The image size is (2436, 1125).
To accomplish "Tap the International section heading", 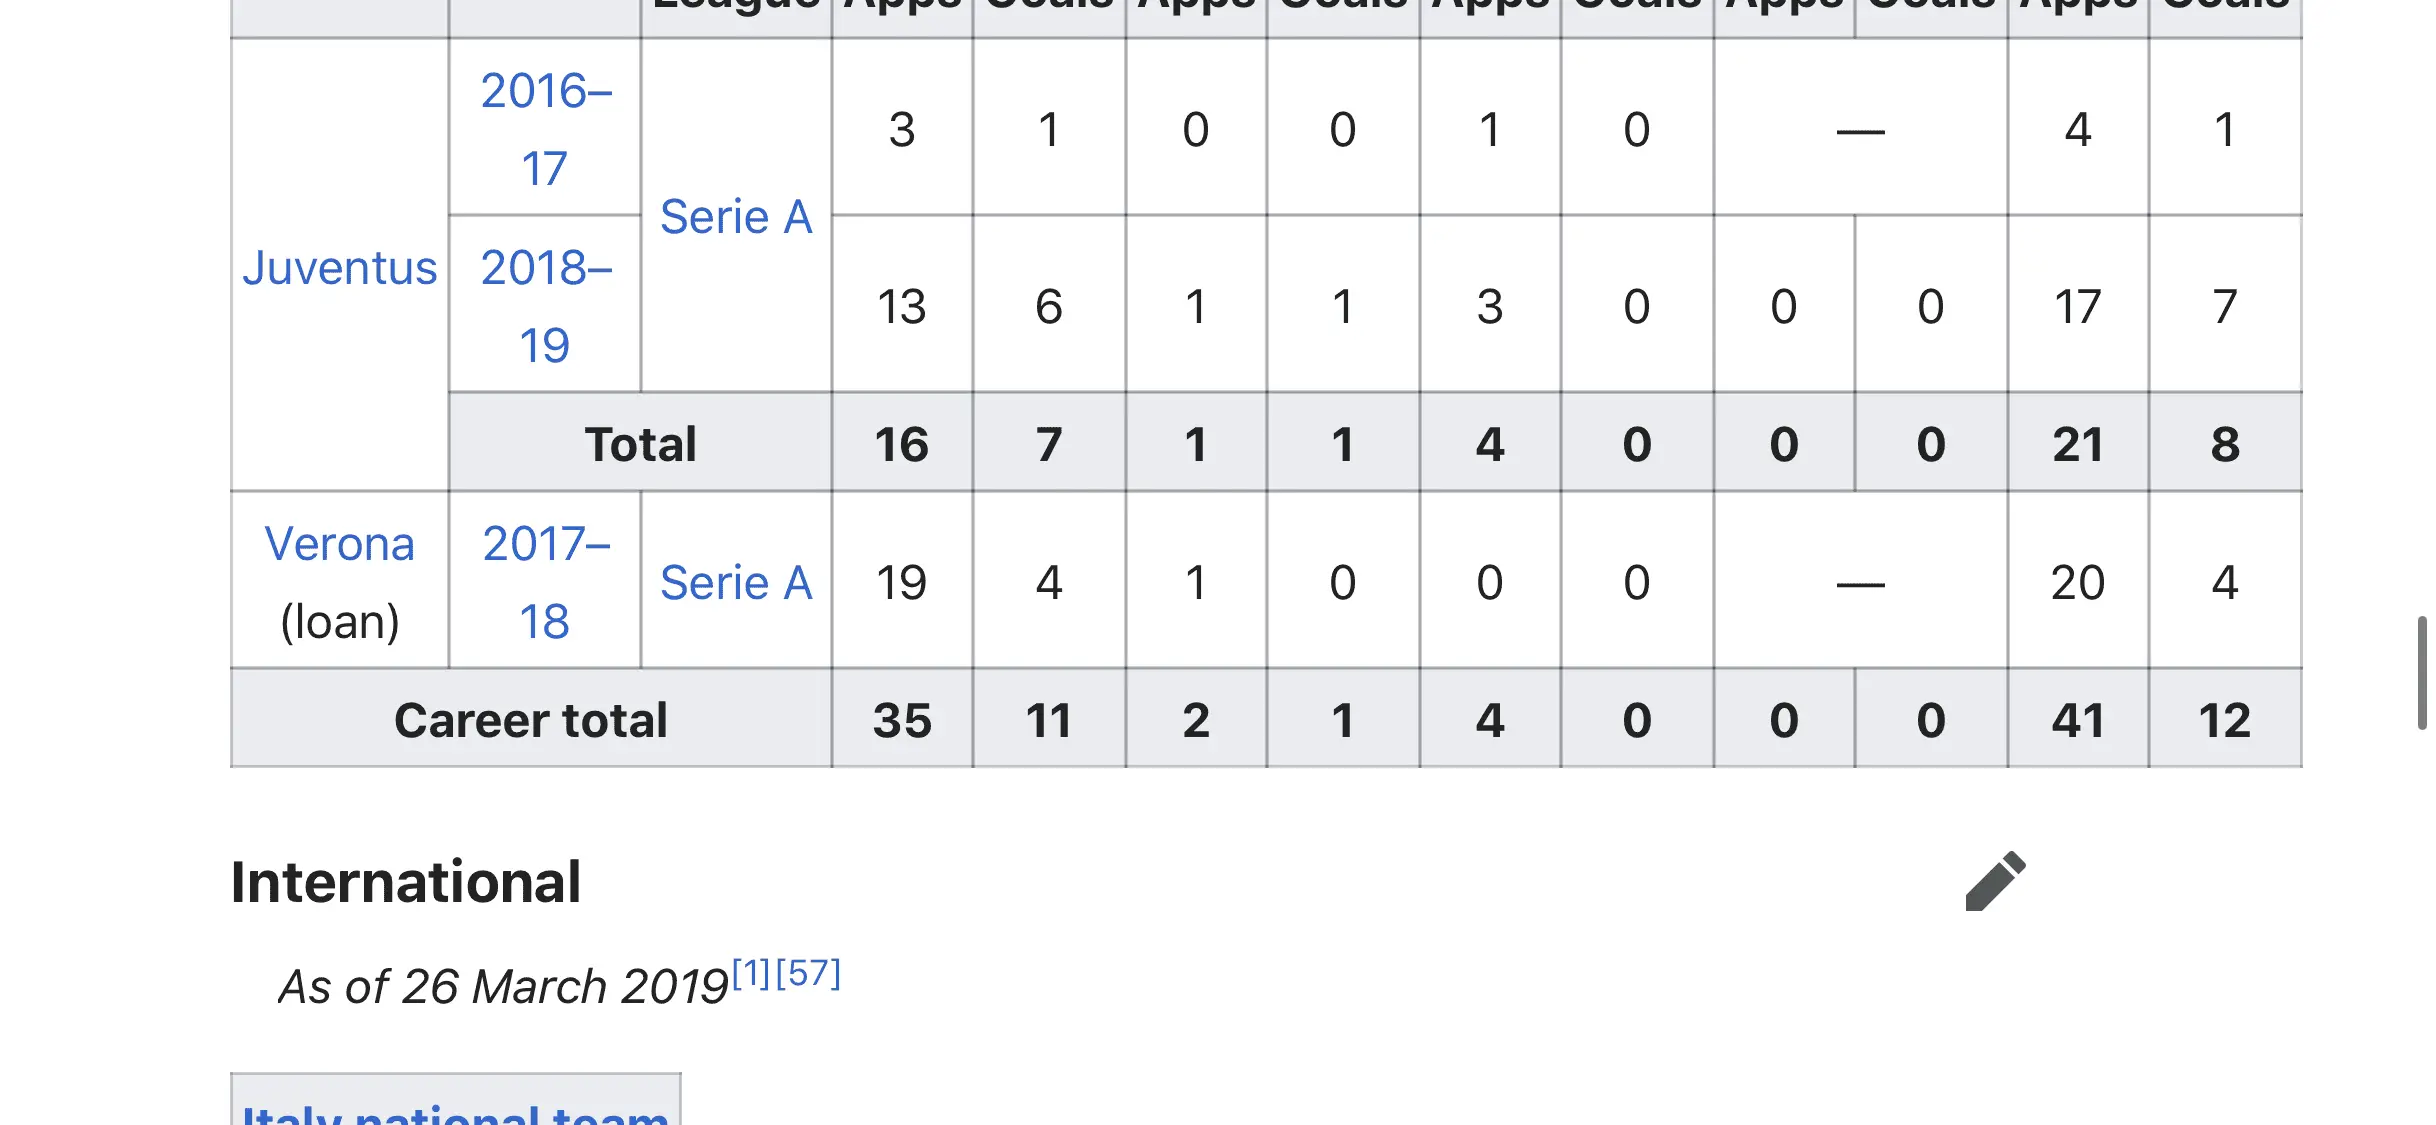I will (x=406, y=882).
